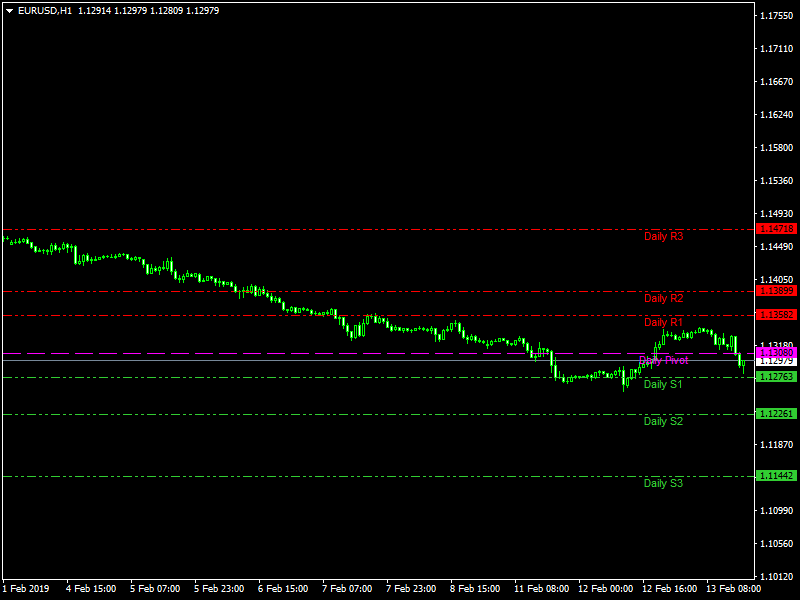Click the EURUSD,H1 chart title text
Image resolution: width=800 pixels, height=600 pixels.
coord(45,10)
